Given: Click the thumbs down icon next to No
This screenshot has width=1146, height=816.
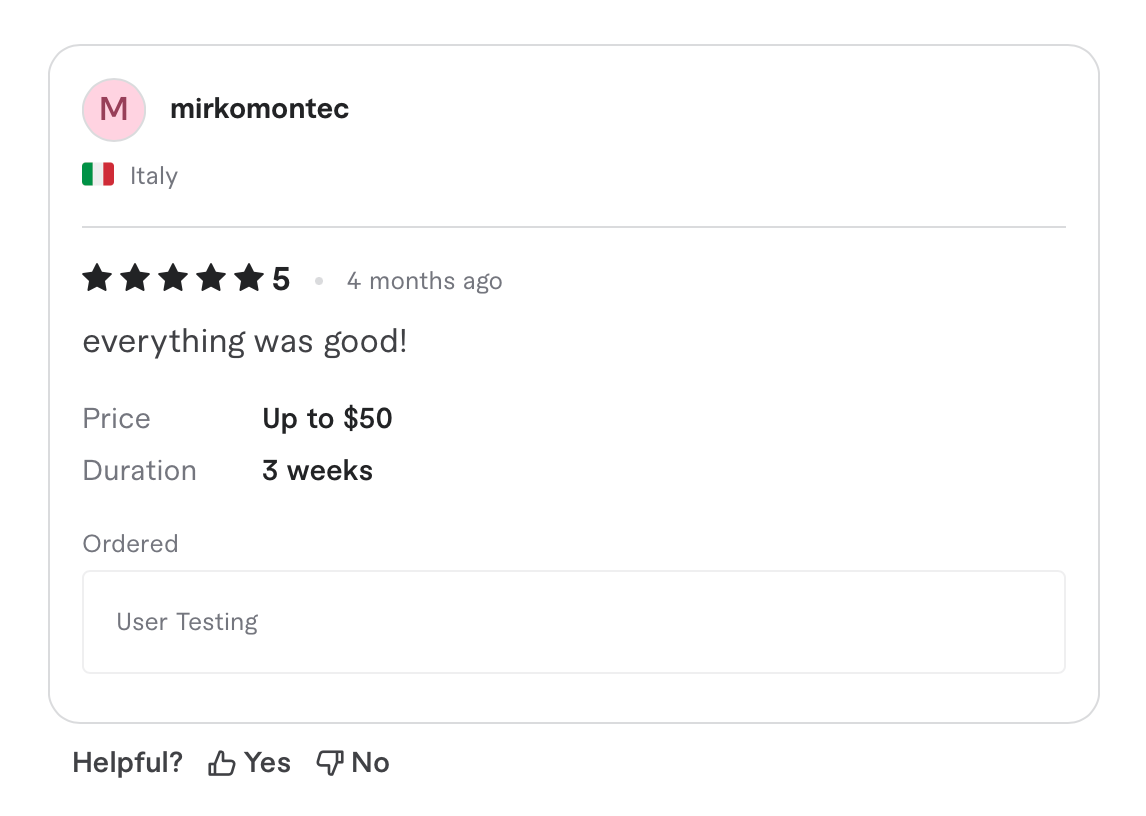Looking at the screenshot, I should tap(329, 762).
